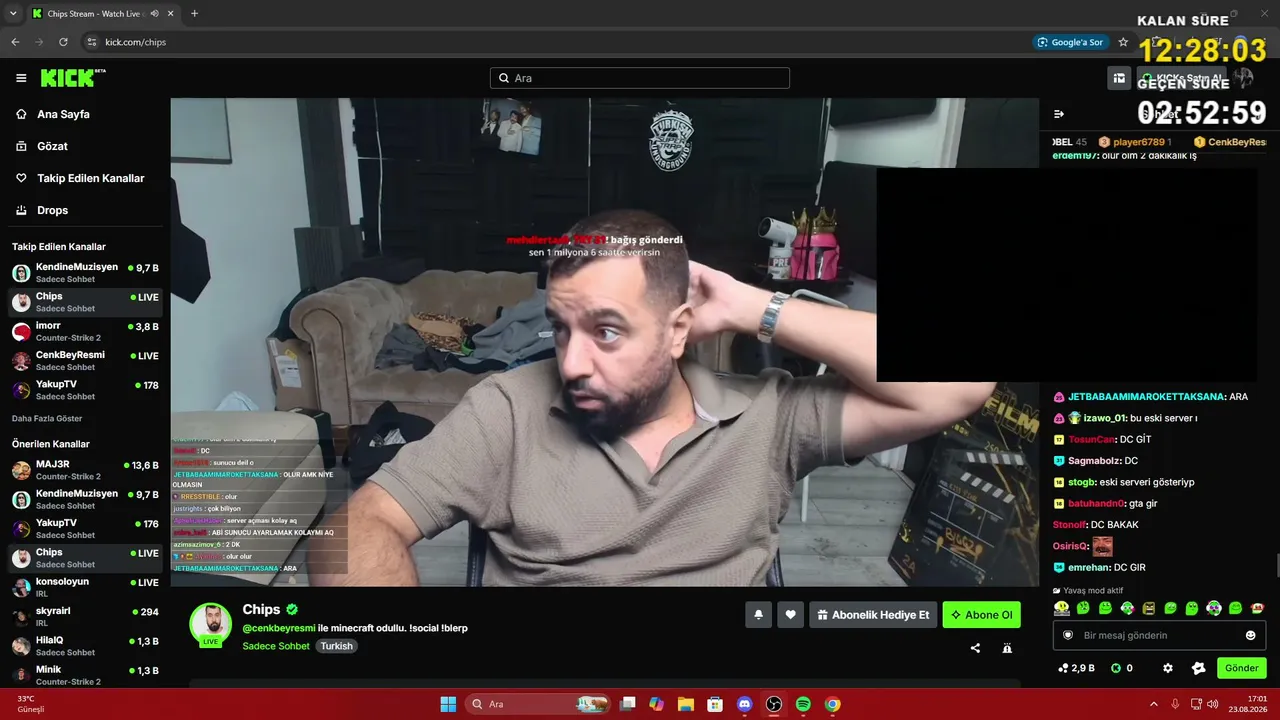
Task: Open KendineMuzisyen in followed channels
Action: coord(85,273)
